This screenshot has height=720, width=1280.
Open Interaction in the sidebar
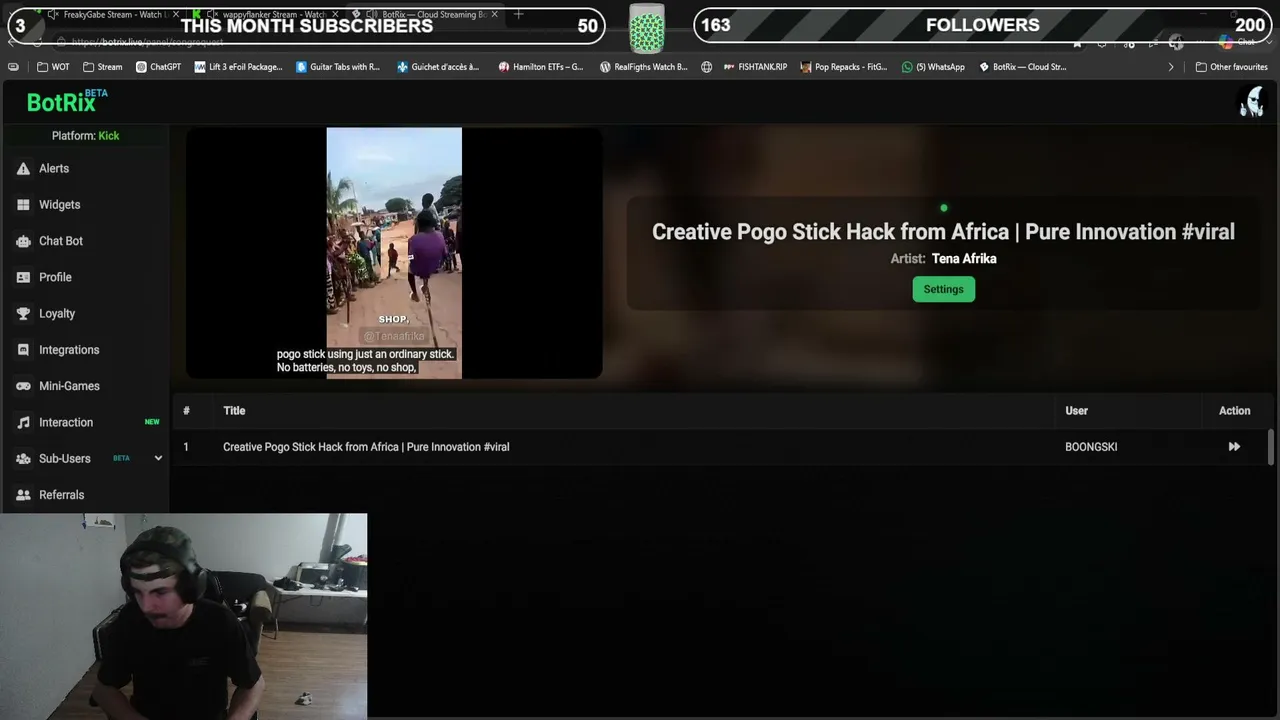tap(66, 423)
